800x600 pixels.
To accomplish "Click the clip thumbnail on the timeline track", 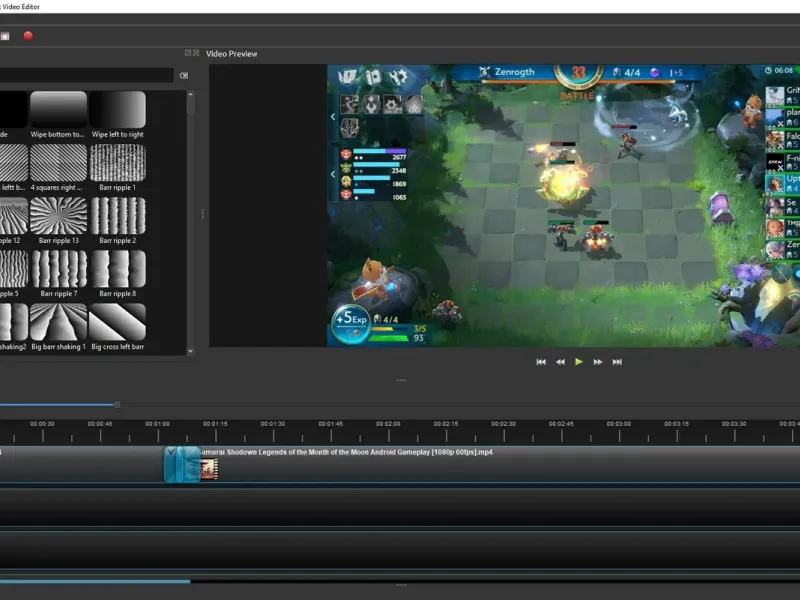I will 209,469.
